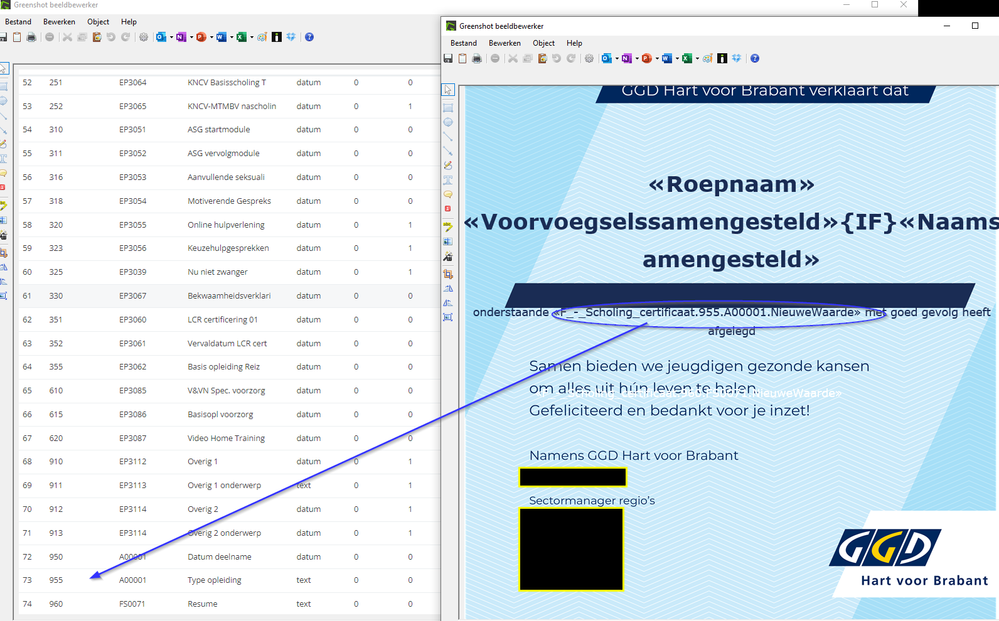The image size is (999, 621).
Task: Upload to Dropbox from back window toolbar
Action: (291, 37)
